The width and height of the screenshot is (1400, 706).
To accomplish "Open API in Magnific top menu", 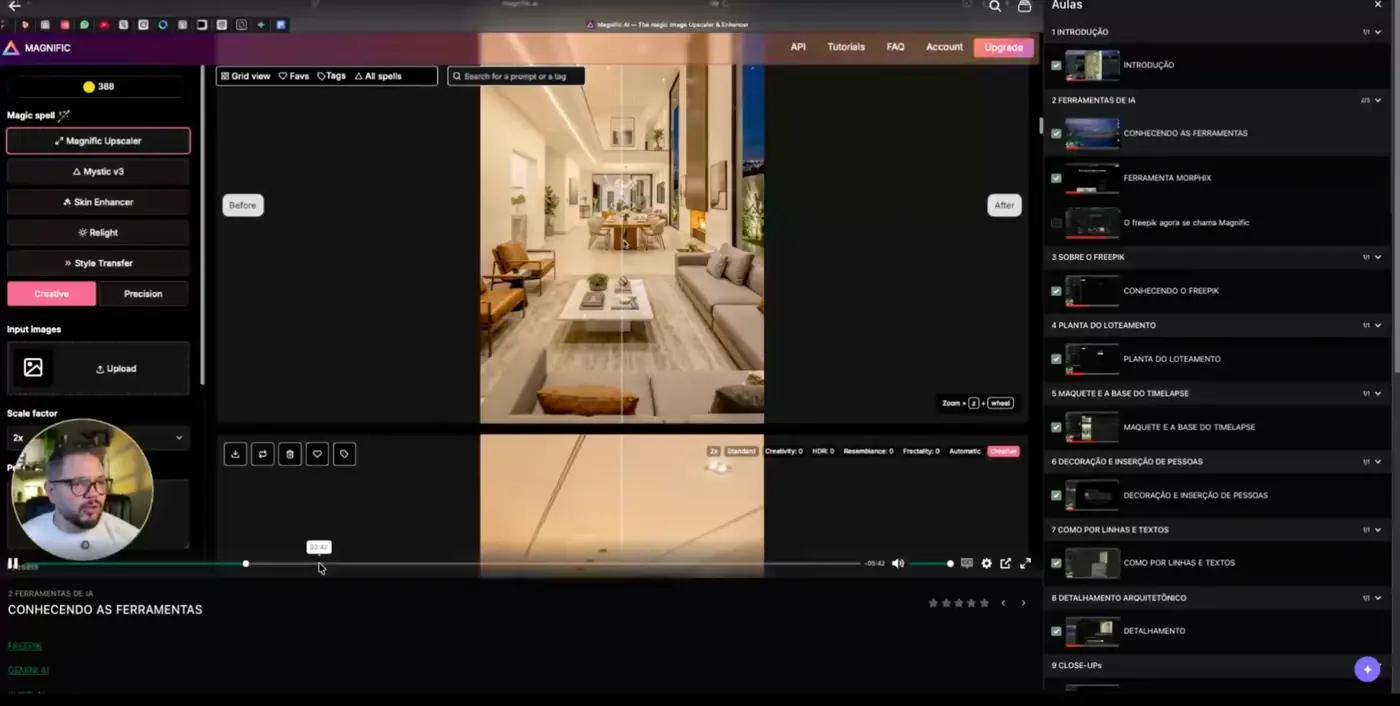I will (x=798, y=47).
